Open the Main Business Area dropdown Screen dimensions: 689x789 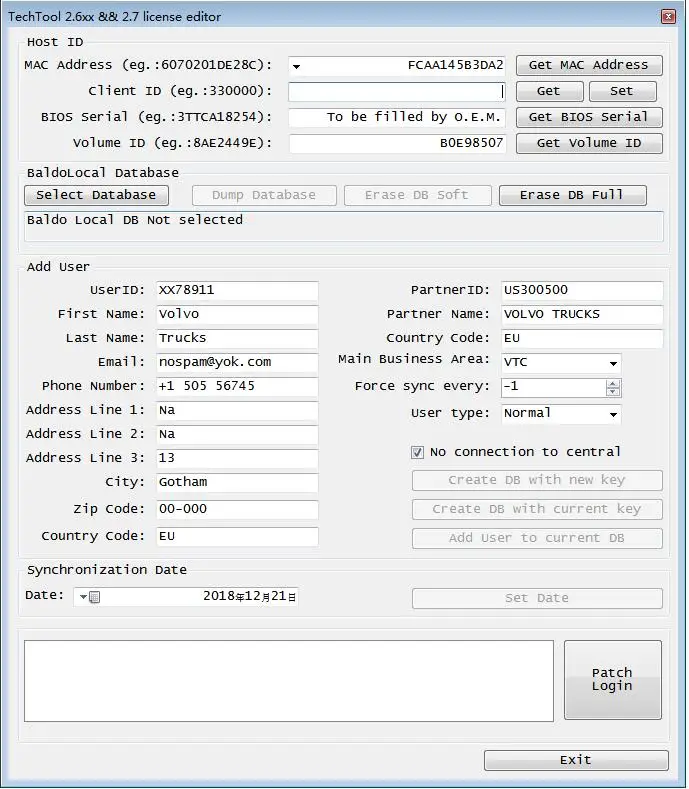pos(561,363)
